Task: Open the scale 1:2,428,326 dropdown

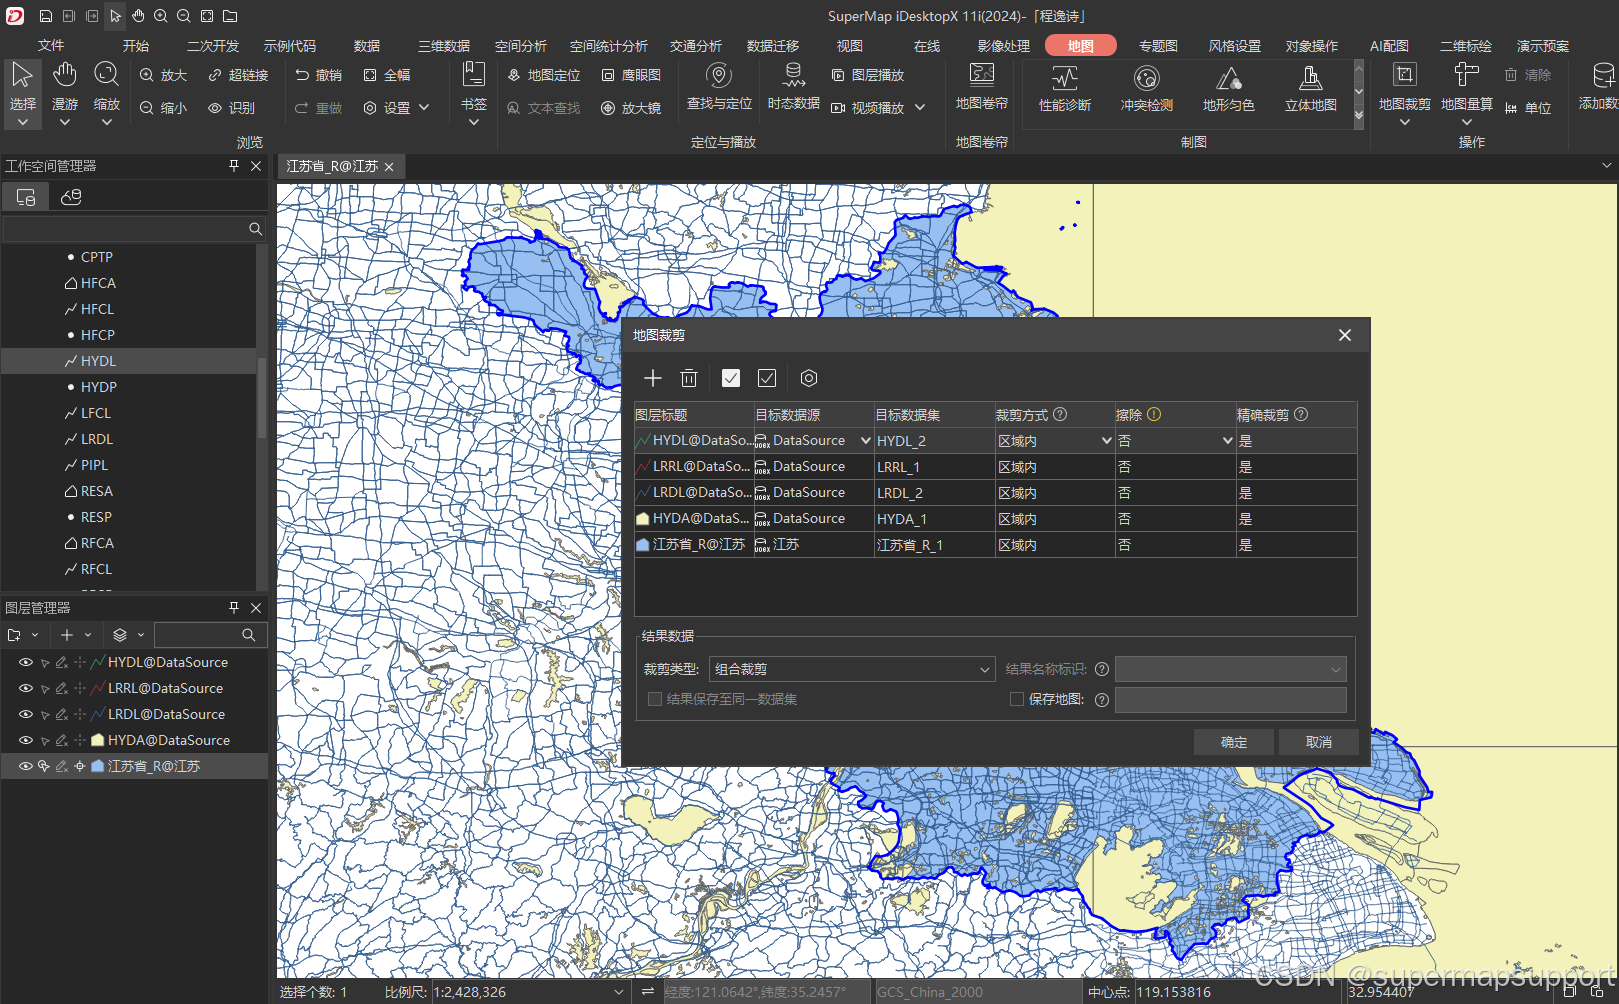Action: point(619,992)
